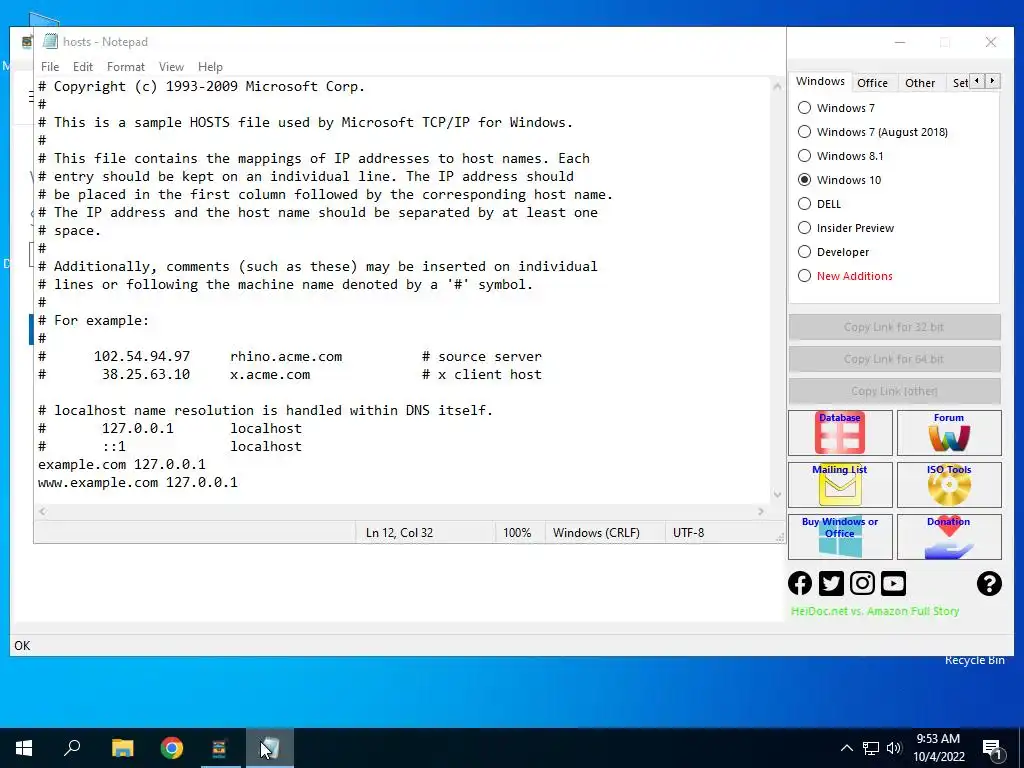
Task: Launch File Explorer from taskbar
Action: tap(122, 748)
